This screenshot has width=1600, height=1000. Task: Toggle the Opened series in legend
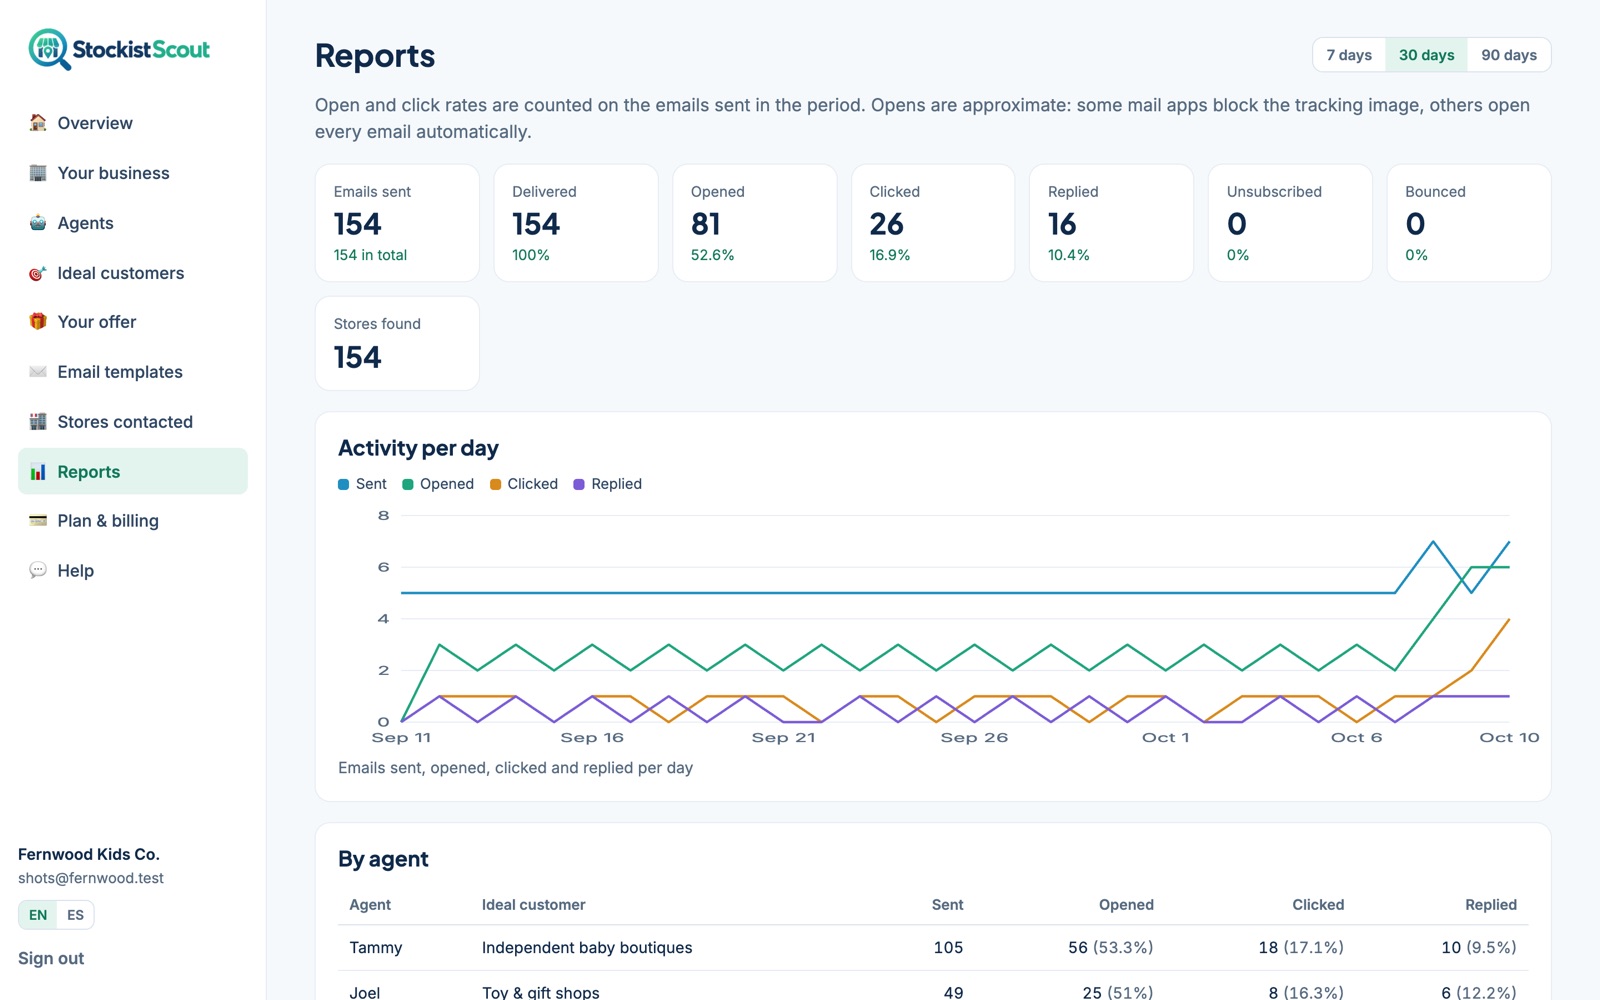pyautogui.click(x=438, y=484)
